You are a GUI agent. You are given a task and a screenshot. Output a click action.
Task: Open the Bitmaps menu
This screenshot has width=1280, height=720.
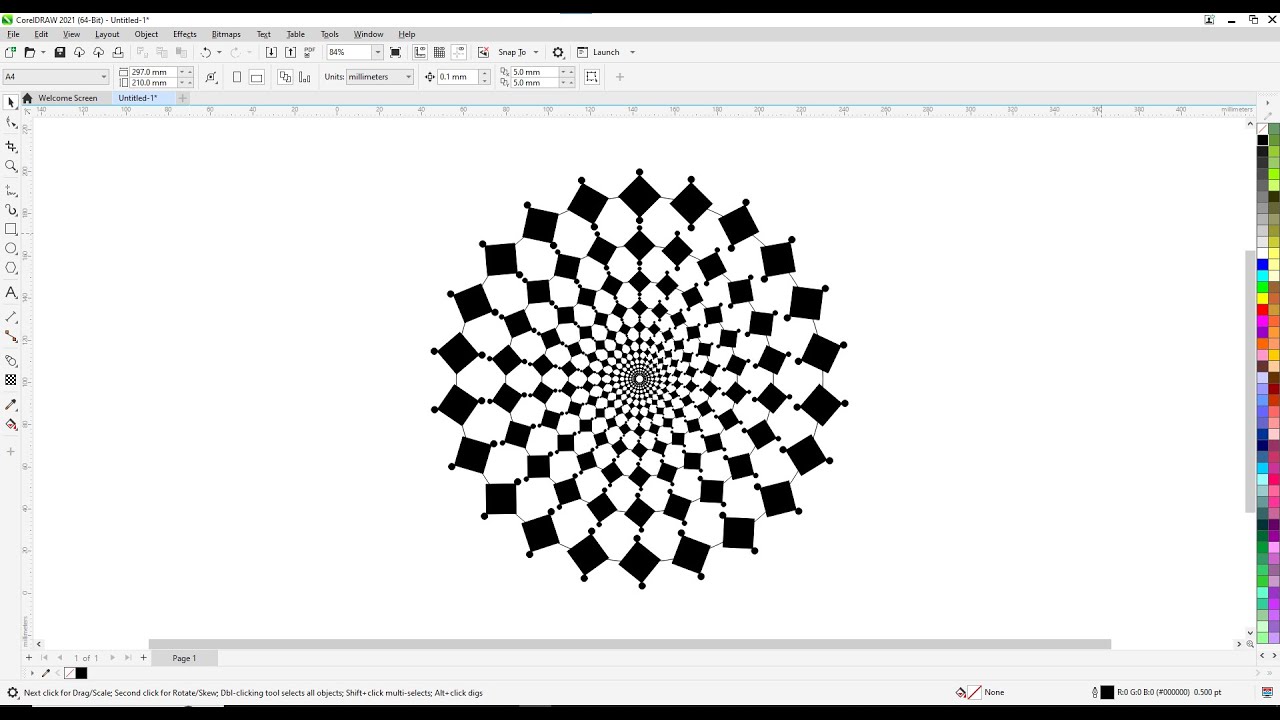[226, 34]
